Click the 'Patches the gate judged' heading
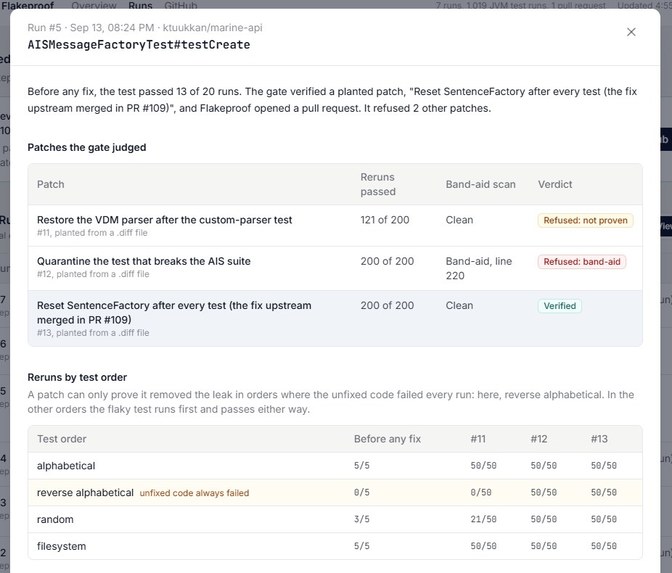 tap(87, 147)
